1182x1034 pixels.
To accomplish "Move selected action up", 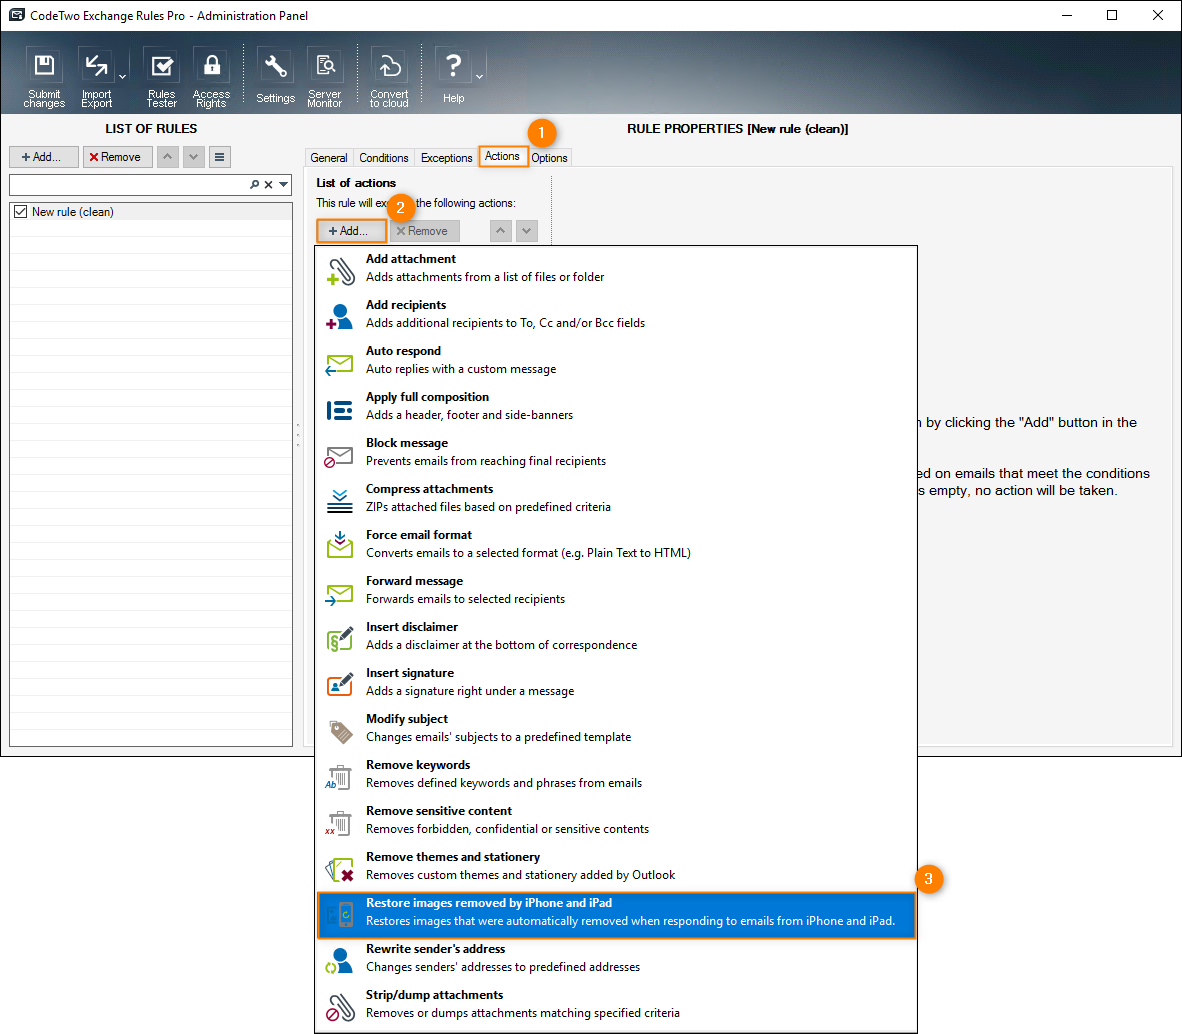I will click(501, 231).
